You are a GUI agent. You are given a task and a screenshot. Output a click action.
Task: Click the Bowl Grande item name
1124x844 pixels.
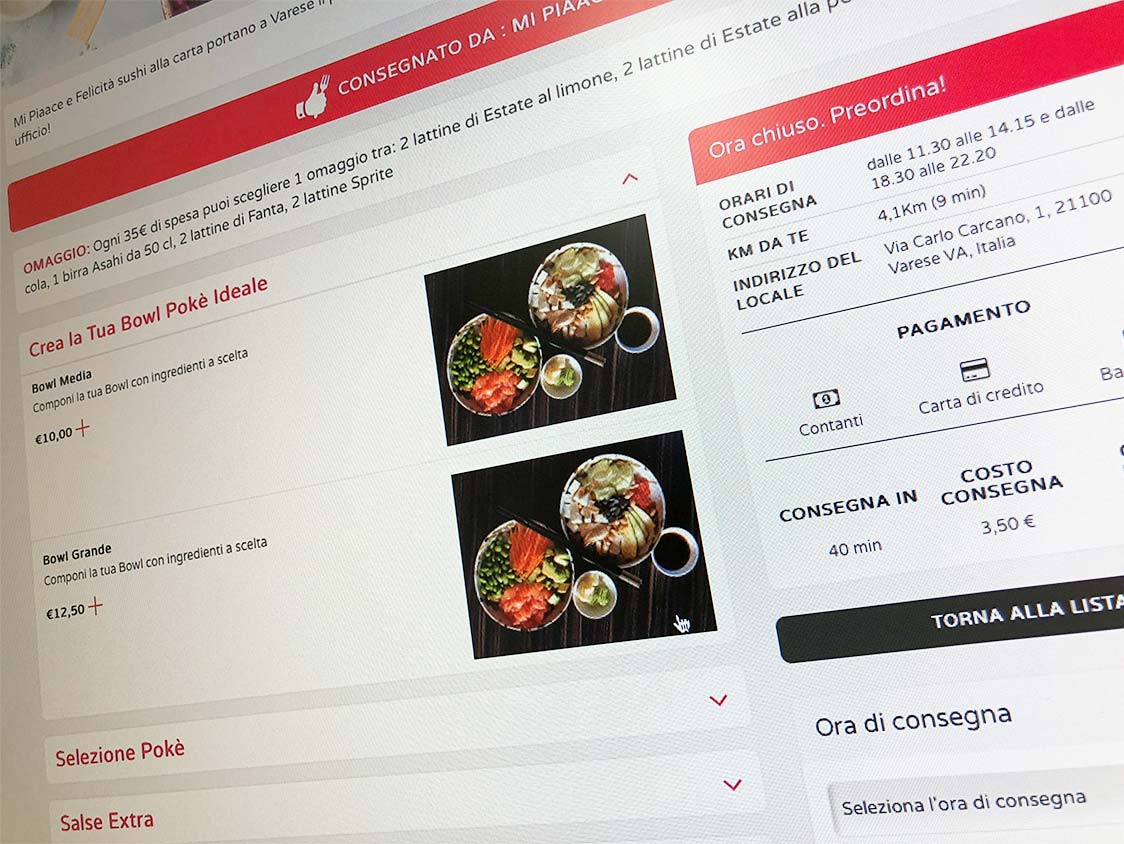(77, 554)
